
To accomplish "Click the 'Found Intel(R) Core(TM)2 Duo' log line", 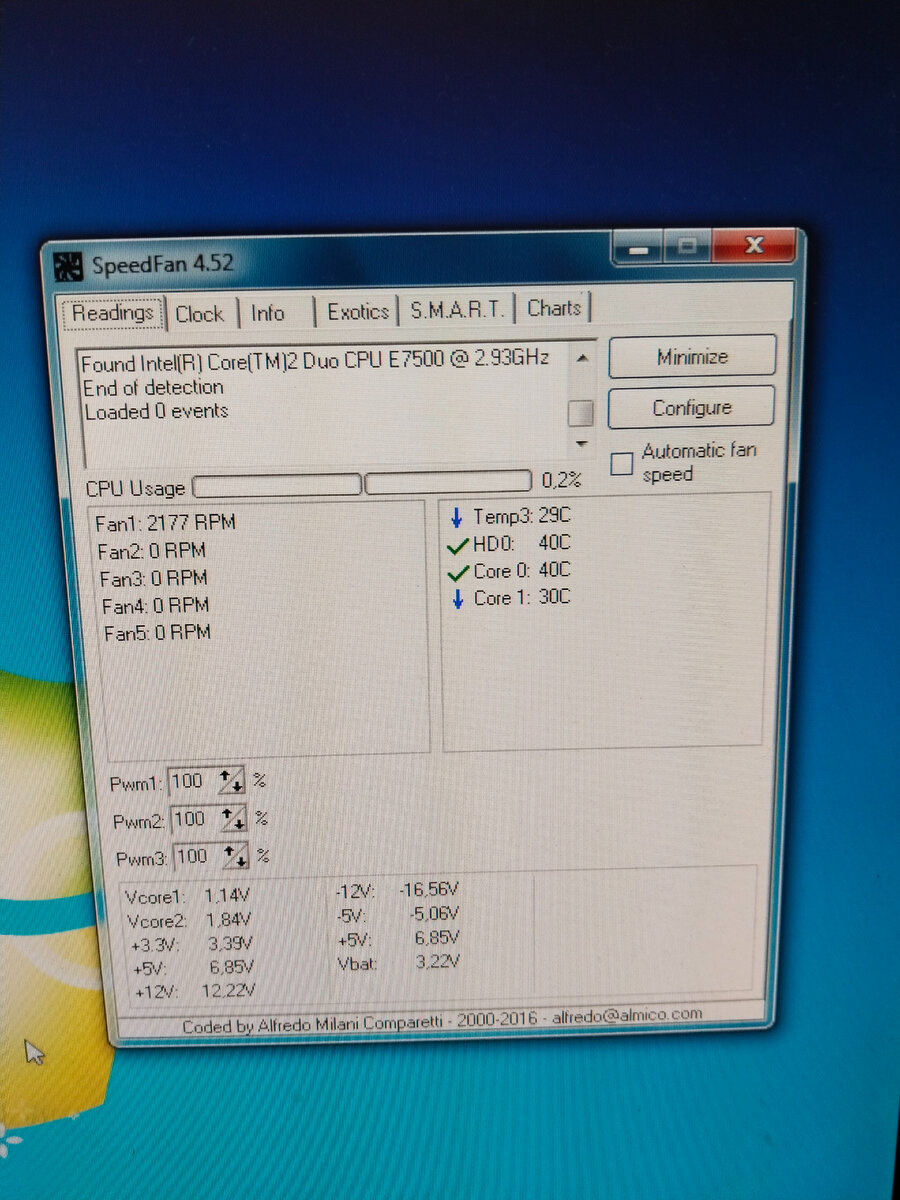I will coord(316,360).
